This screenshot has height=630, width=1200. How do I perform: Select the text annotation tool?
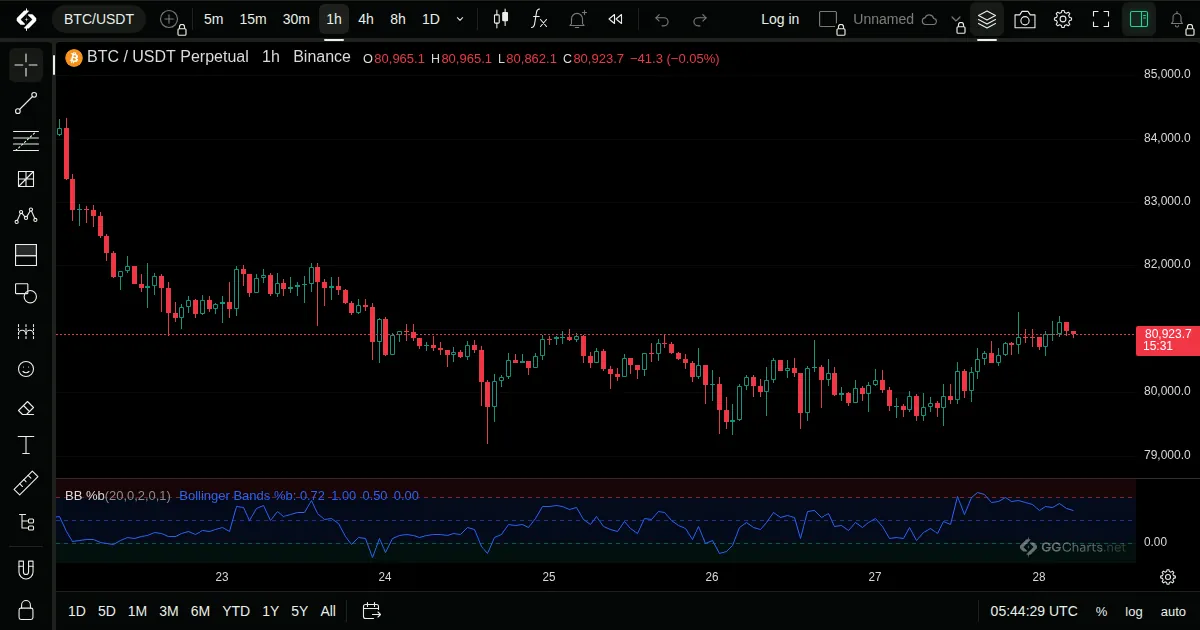[26, 445]
